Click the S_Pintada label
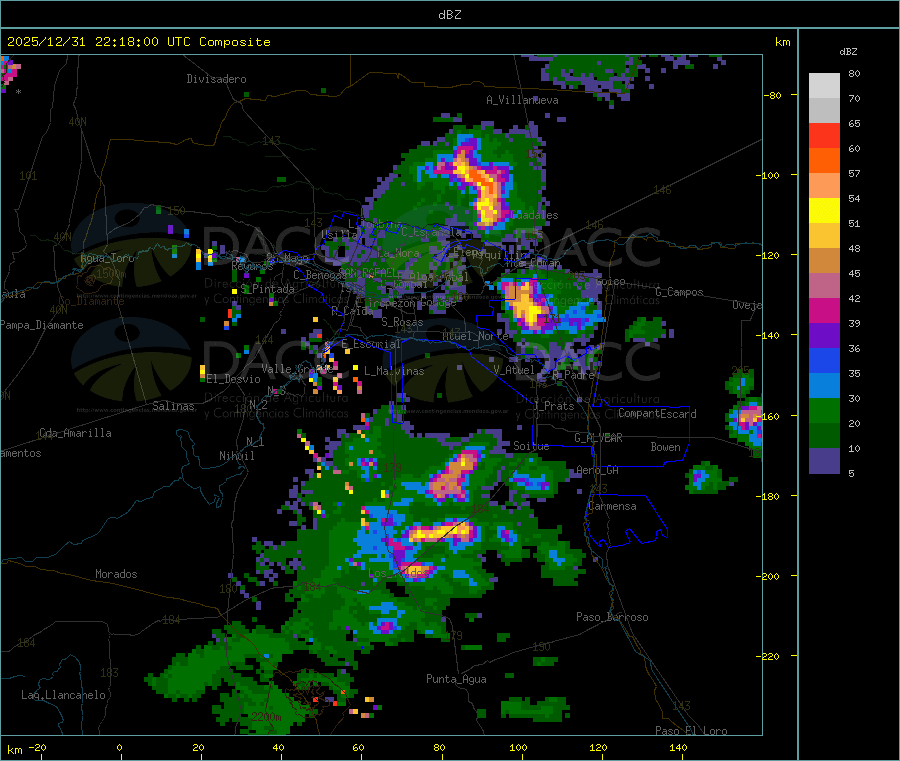Screen dimensions: 900x761 click(x=267, y=289)
